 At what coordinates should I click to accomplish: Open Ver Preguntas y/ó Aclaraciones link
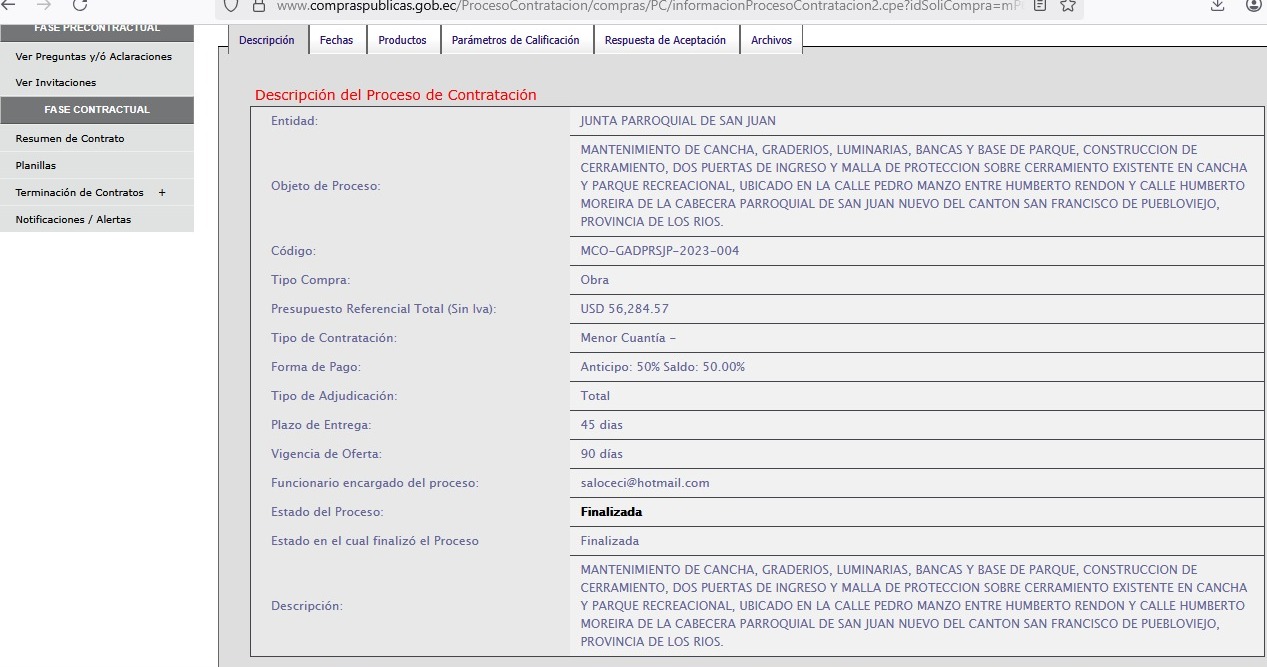coord(93,56)
